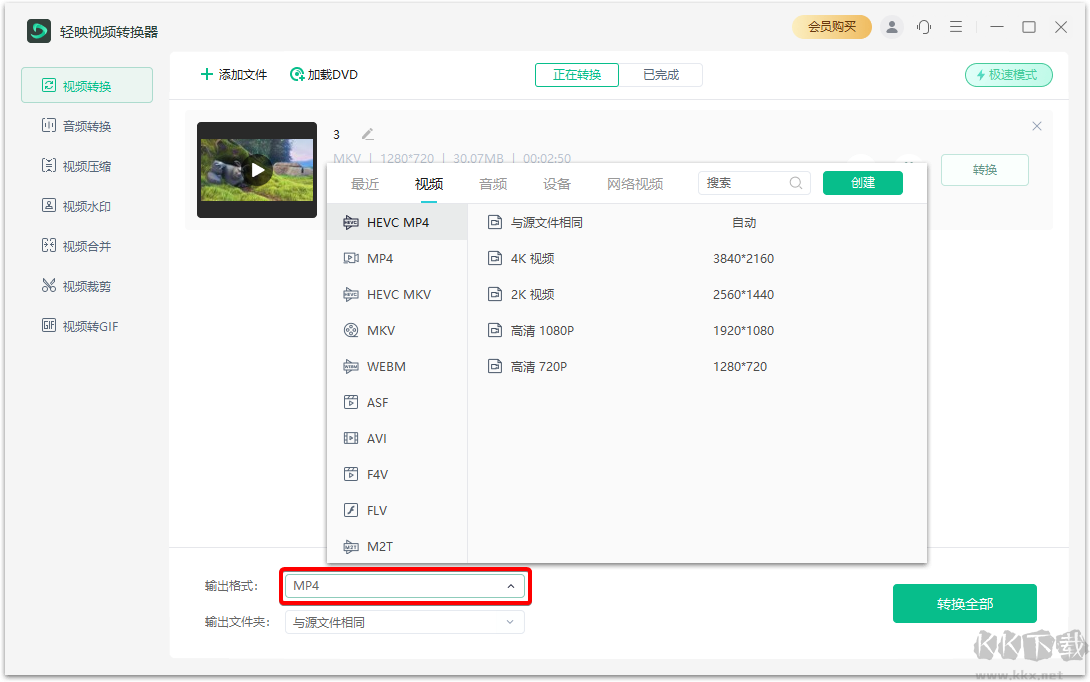
Task: Select the 视频裁剪 tool
Action: [x=87, y=285]
